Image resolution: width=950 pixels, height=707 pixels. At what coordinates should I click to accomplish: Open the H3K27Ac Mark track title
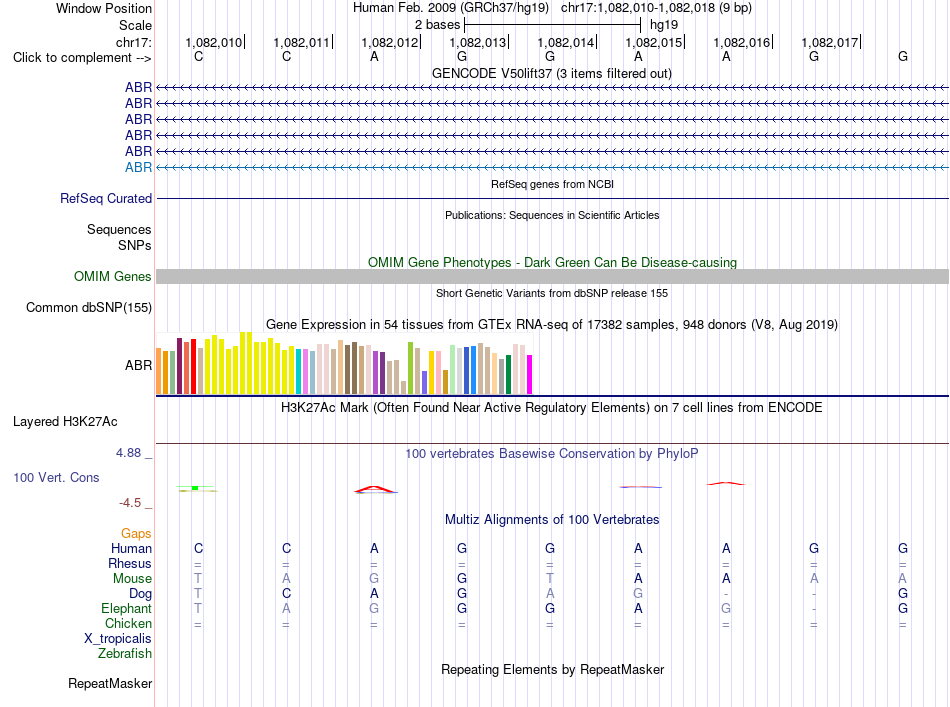(551, 408)
